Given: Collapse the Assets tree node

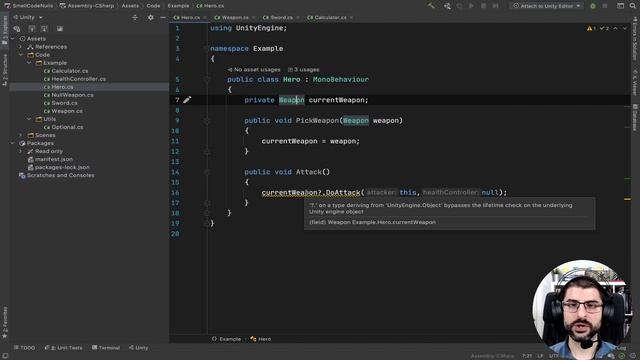Looking at the screenshot, I should pos(13,39).
